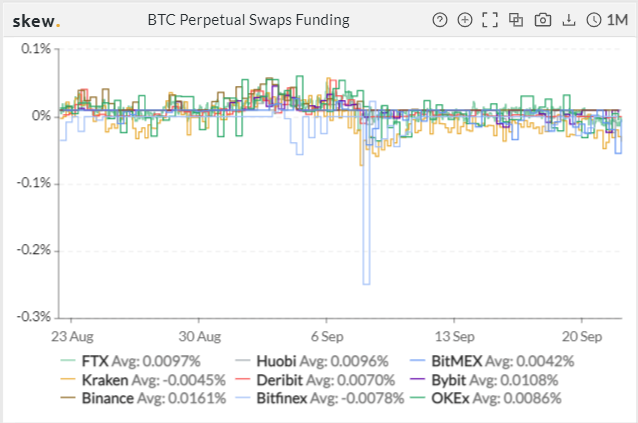638x423 pixels.
Task: Open the clock time-range icon
Action: pyautogui.click(x=594, y=20)
